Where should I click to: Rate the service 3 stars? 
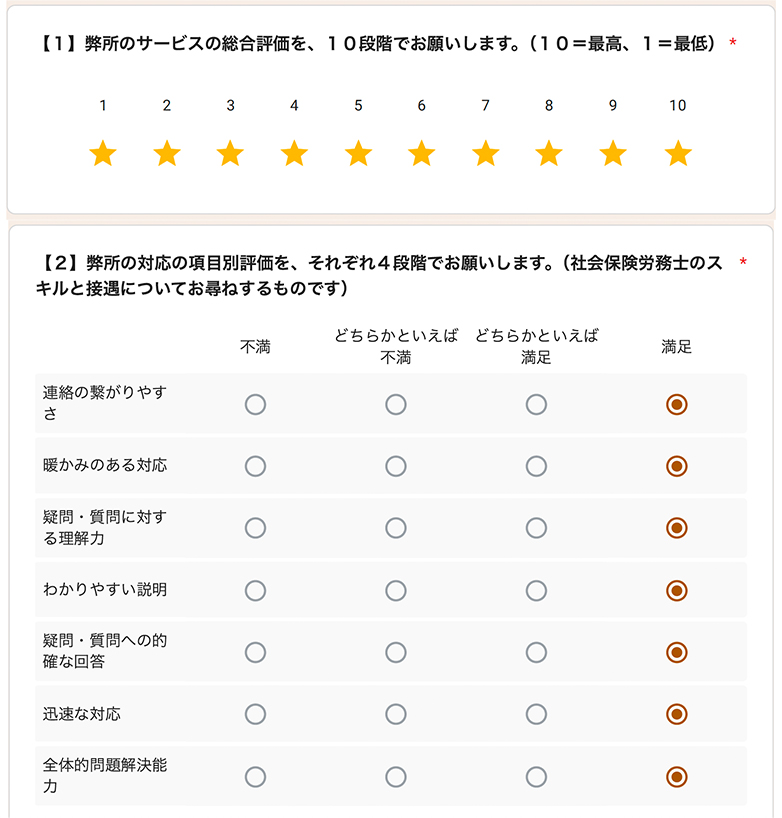pyautogui.click(x=231, y=153)
